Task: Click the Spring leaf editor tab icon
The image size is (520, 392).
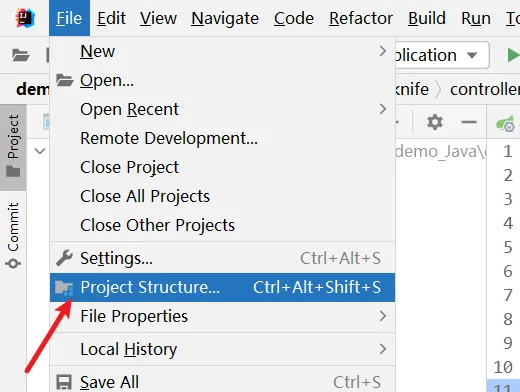Action: 506,123
